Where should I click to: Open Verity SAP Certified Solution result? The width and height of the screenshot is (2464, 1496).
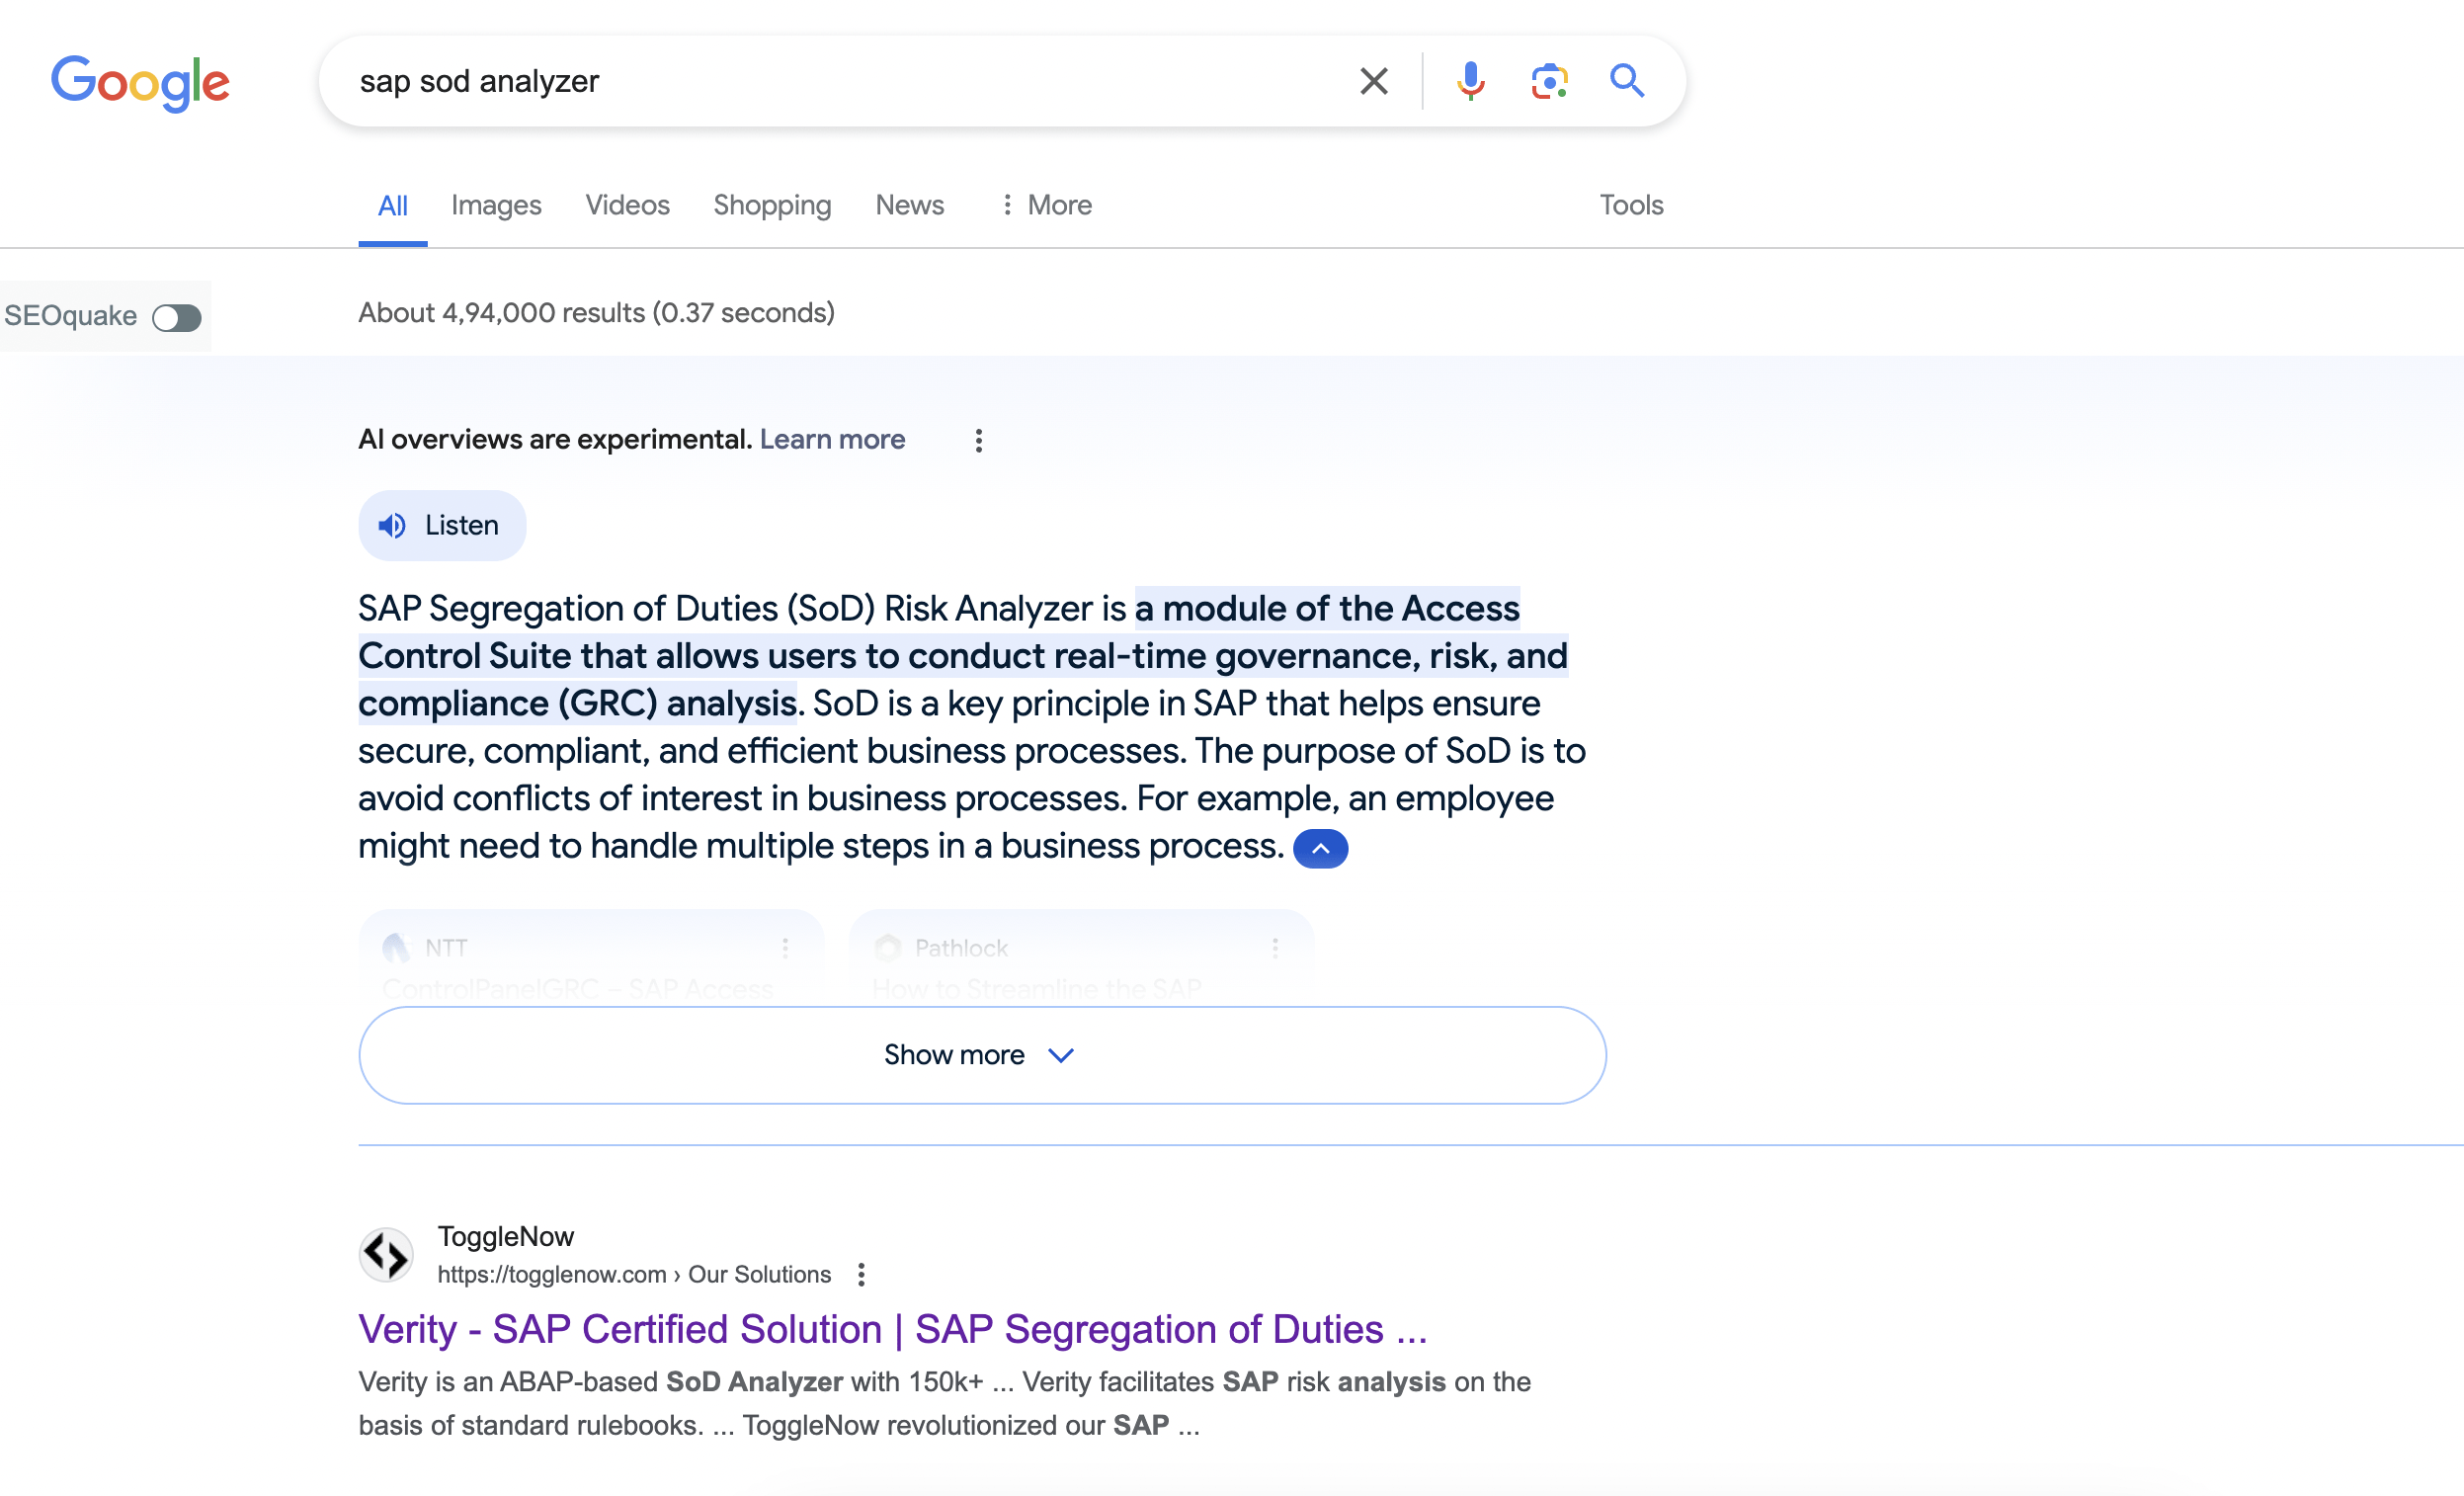click(892, 1329)
